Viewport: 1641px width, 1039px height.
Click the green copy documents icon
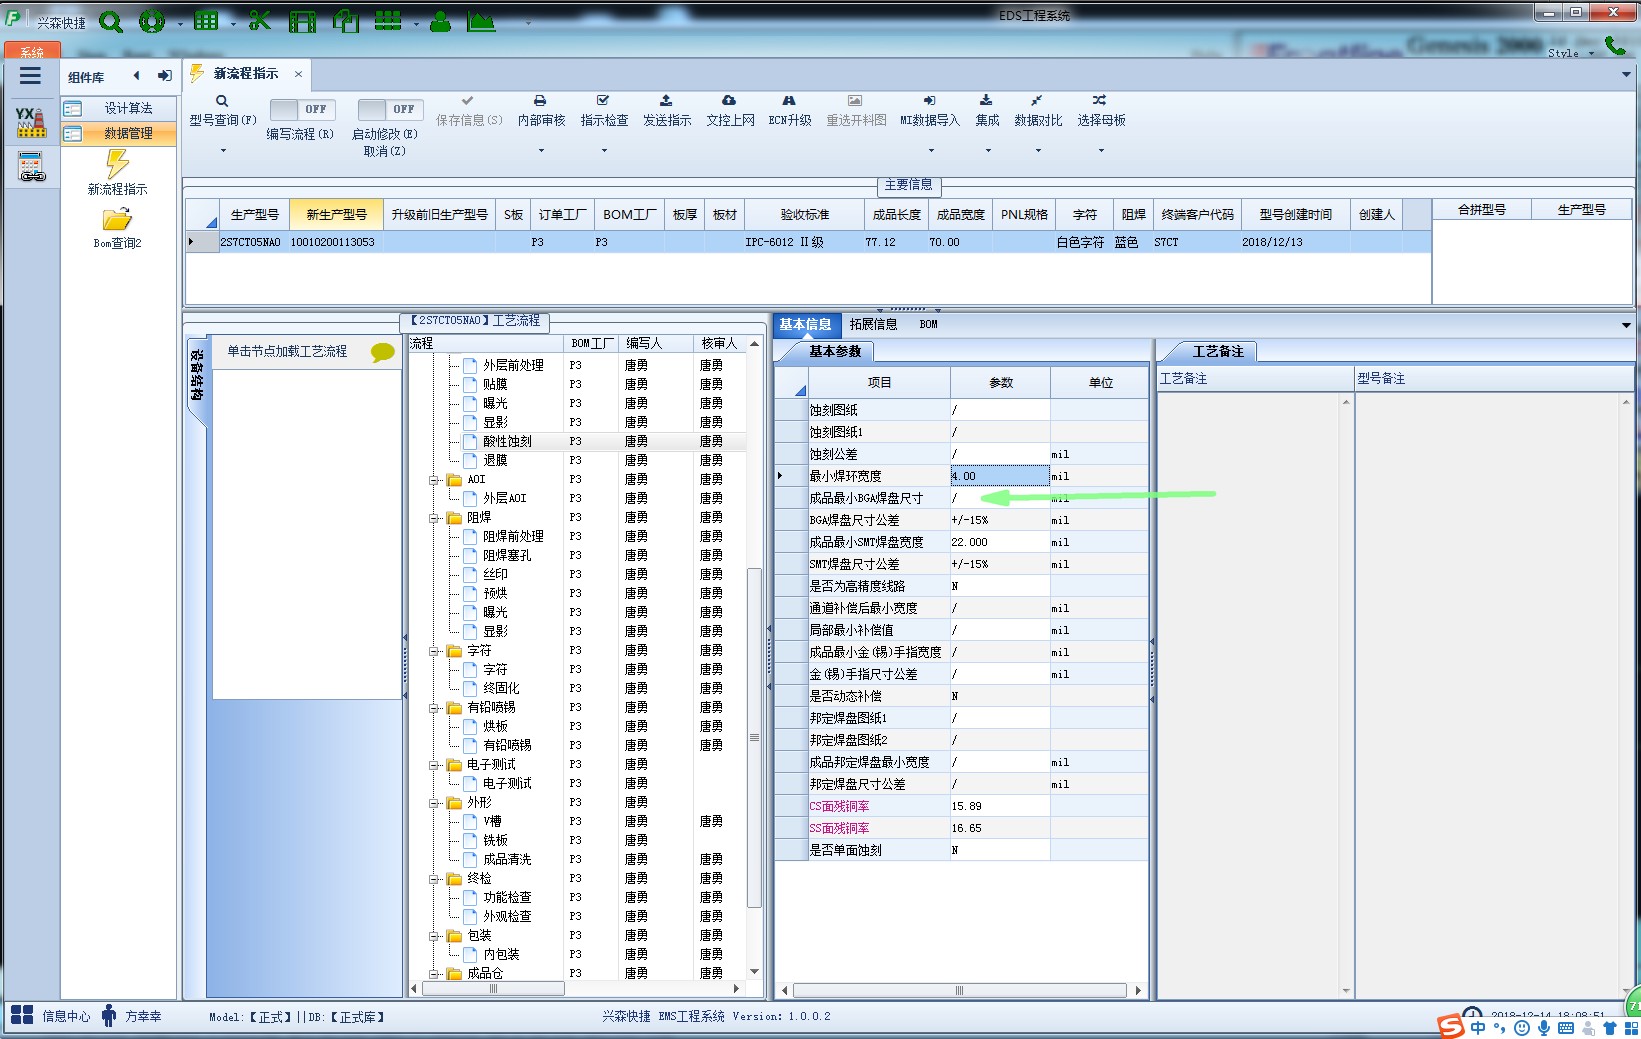pos(346,21)
